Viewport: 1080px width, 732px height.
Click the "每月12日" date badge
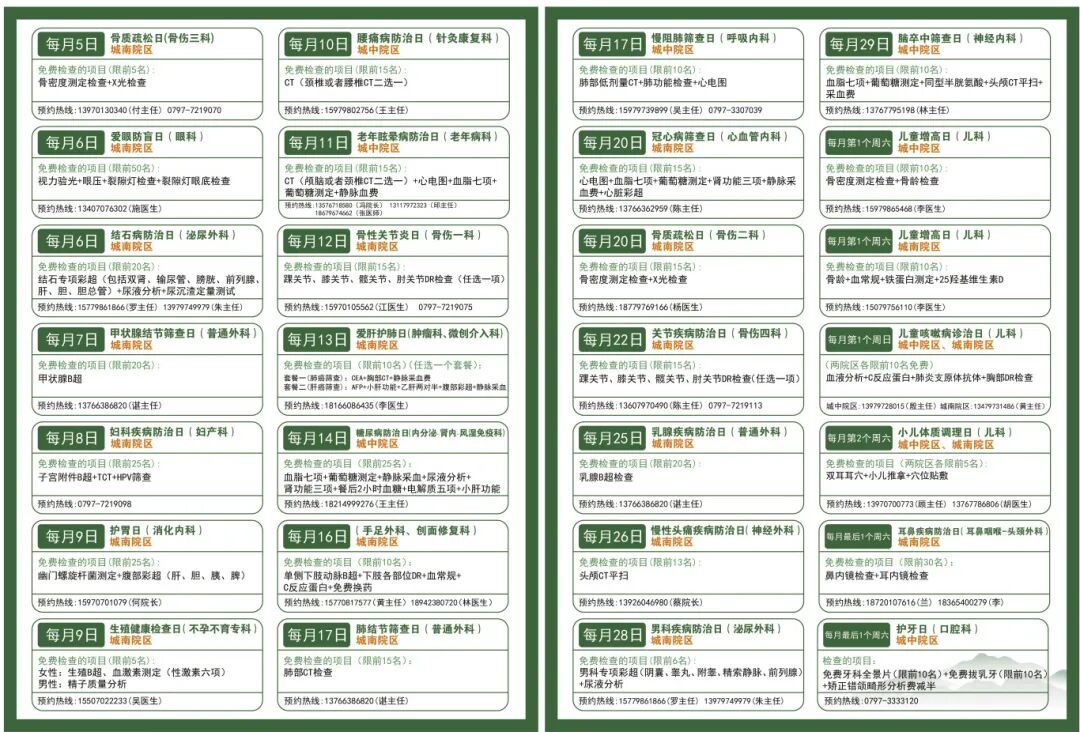317,242
